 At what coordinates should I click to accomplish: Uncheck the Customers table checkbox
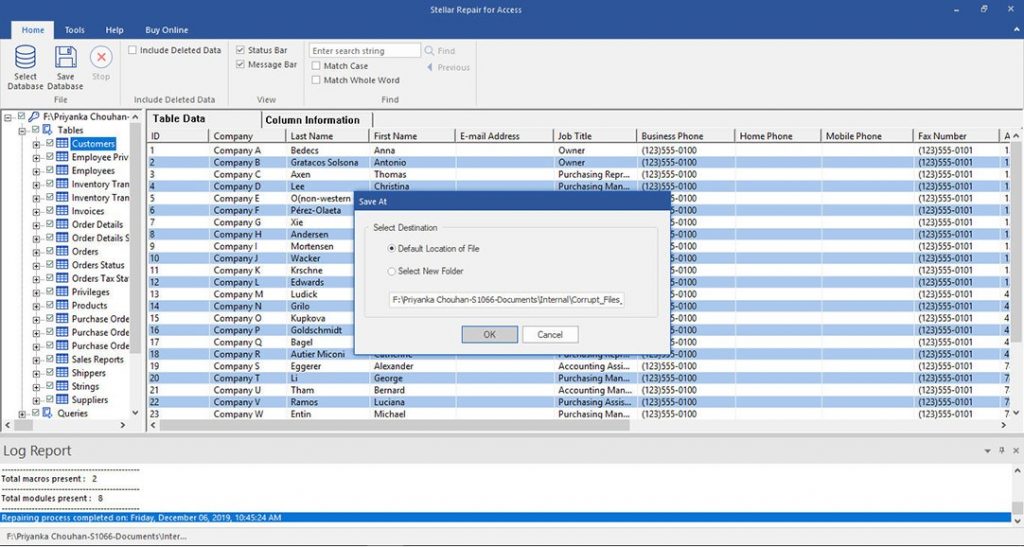(x=50, y=144)
